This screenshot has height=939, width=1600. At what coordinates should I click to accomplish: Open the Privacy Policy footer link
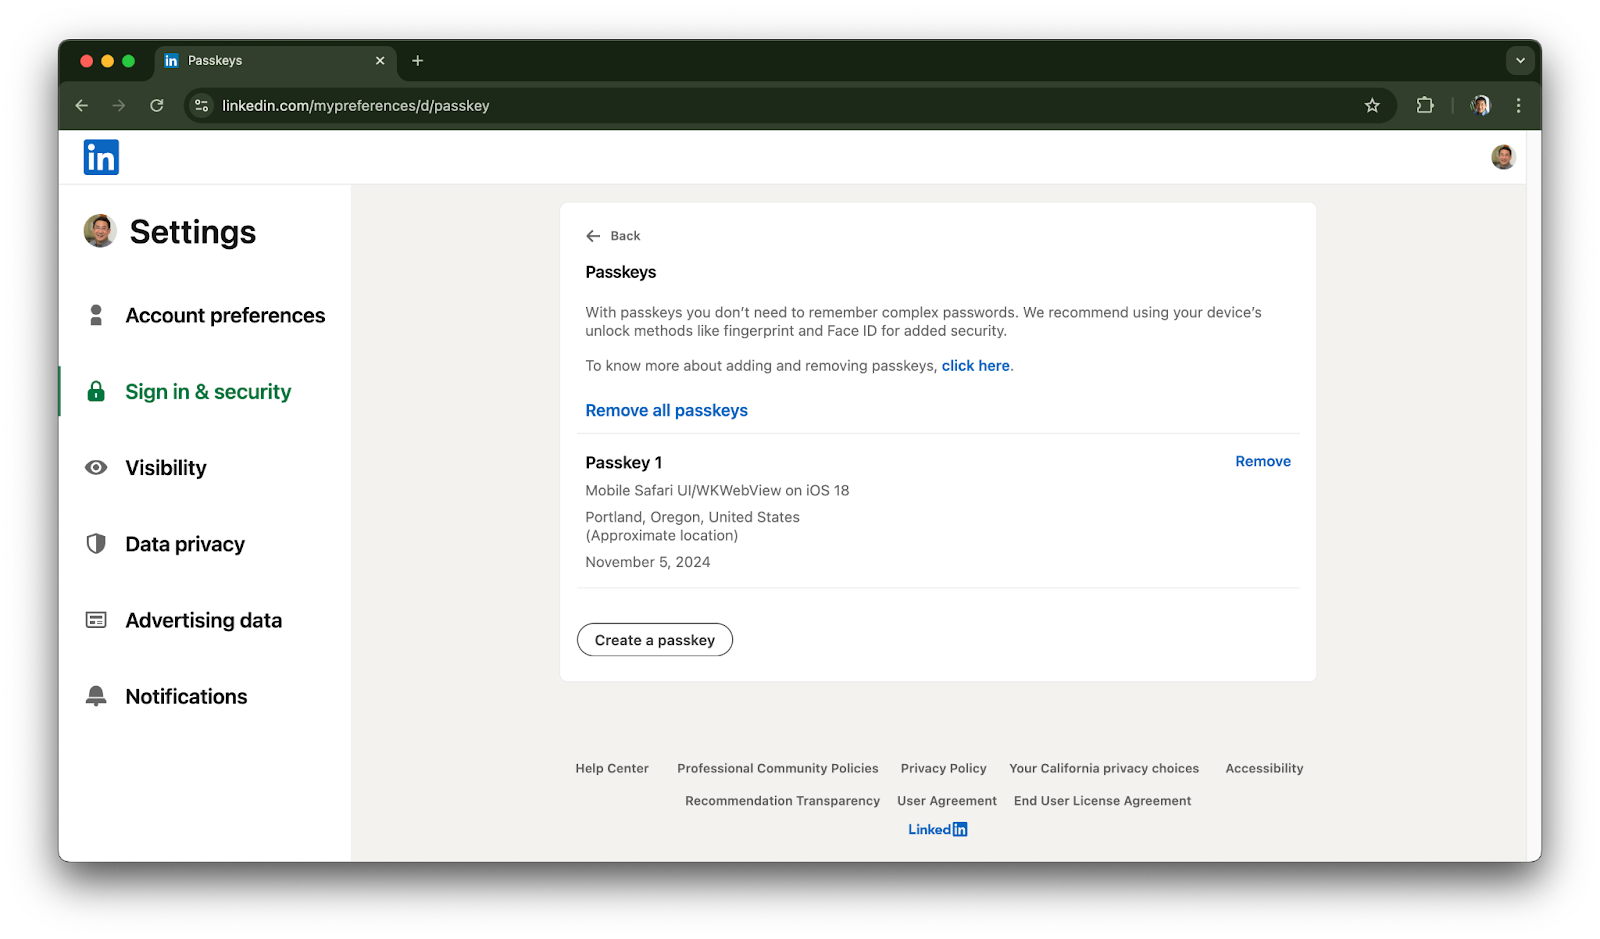943,768
